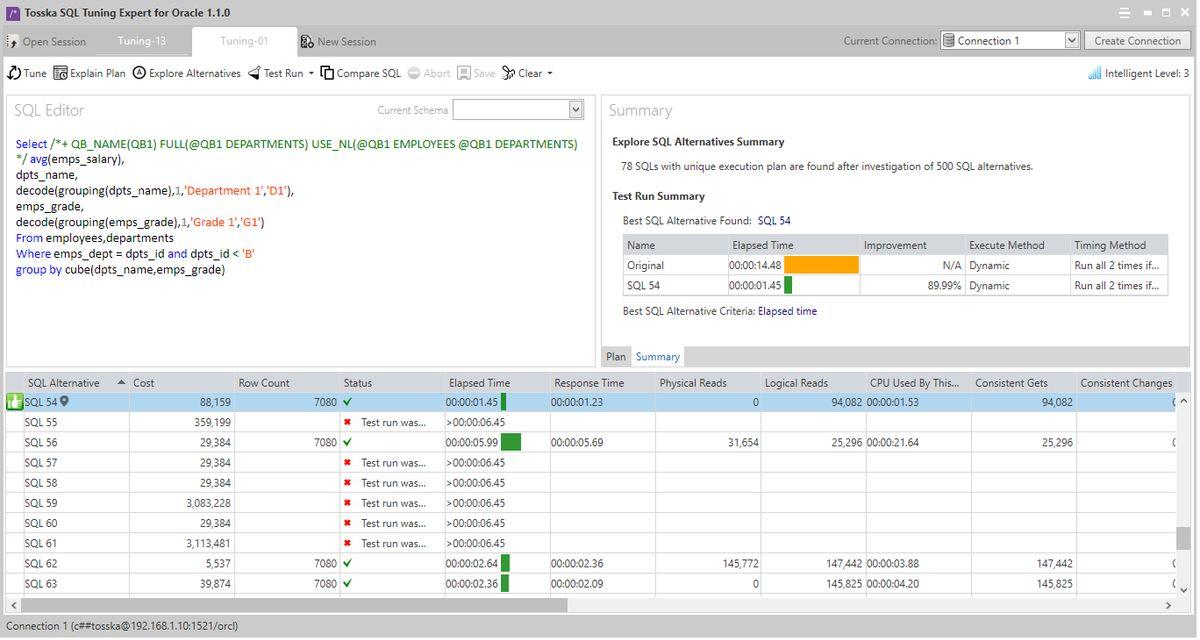Click the vertical scrollbar thumb of results grid

tap(1183, 538)
